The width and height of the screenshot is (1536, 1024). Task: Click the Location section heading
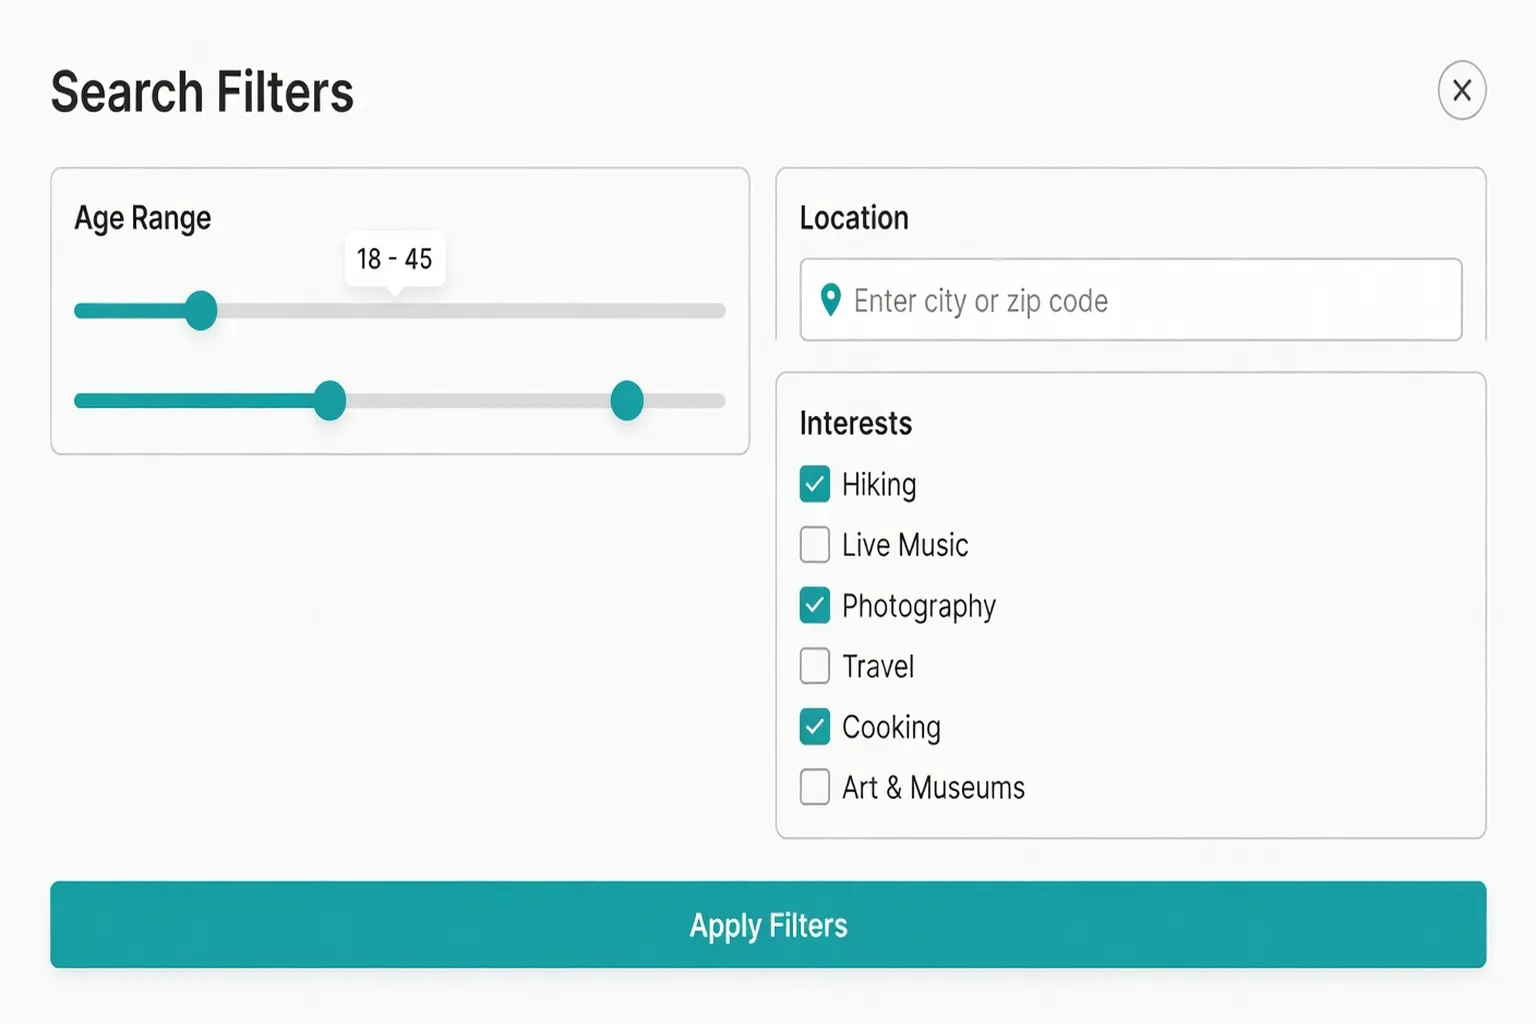coord(854,218)
